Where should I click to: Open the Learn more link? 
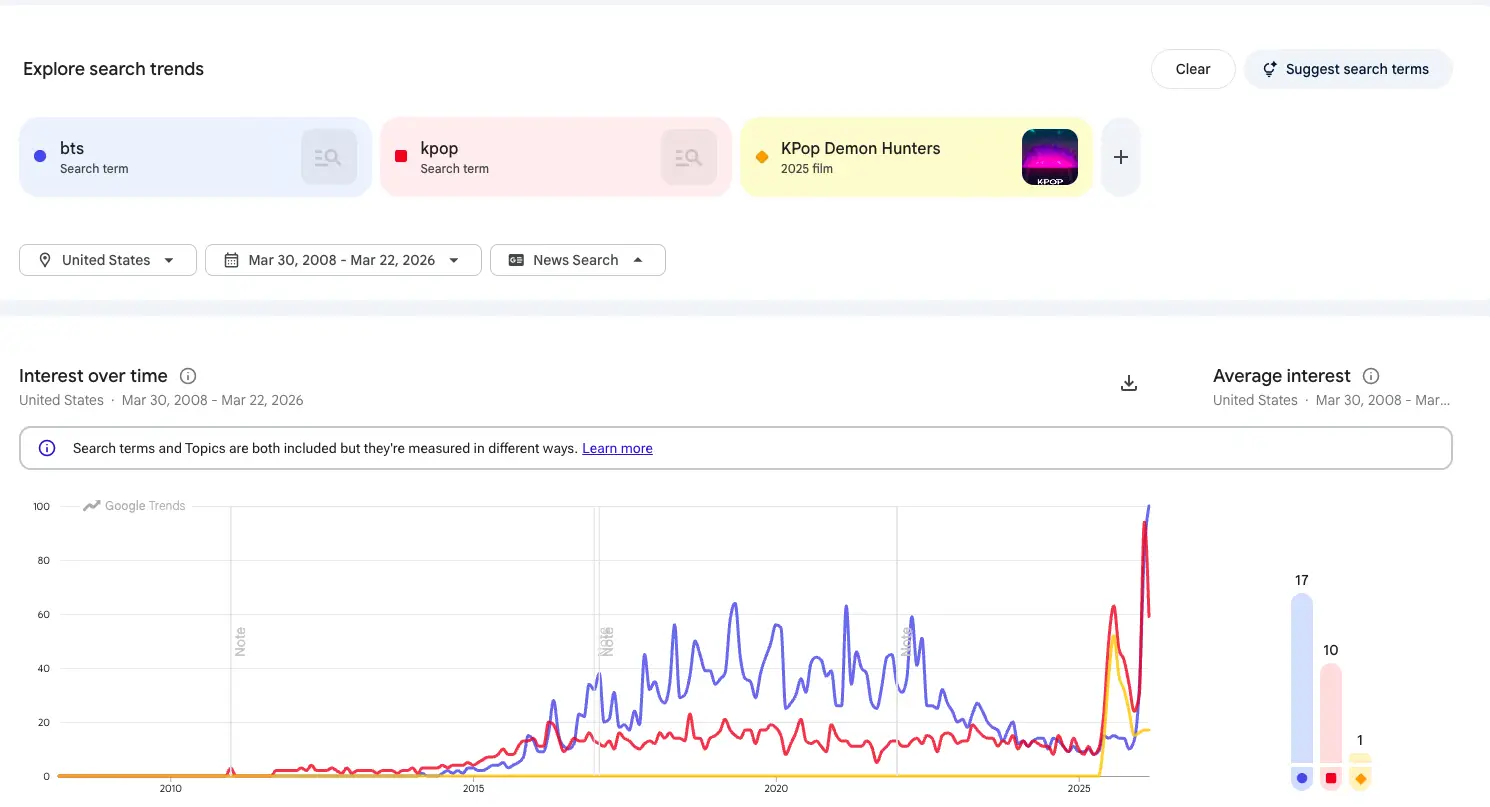click(617, 448)
